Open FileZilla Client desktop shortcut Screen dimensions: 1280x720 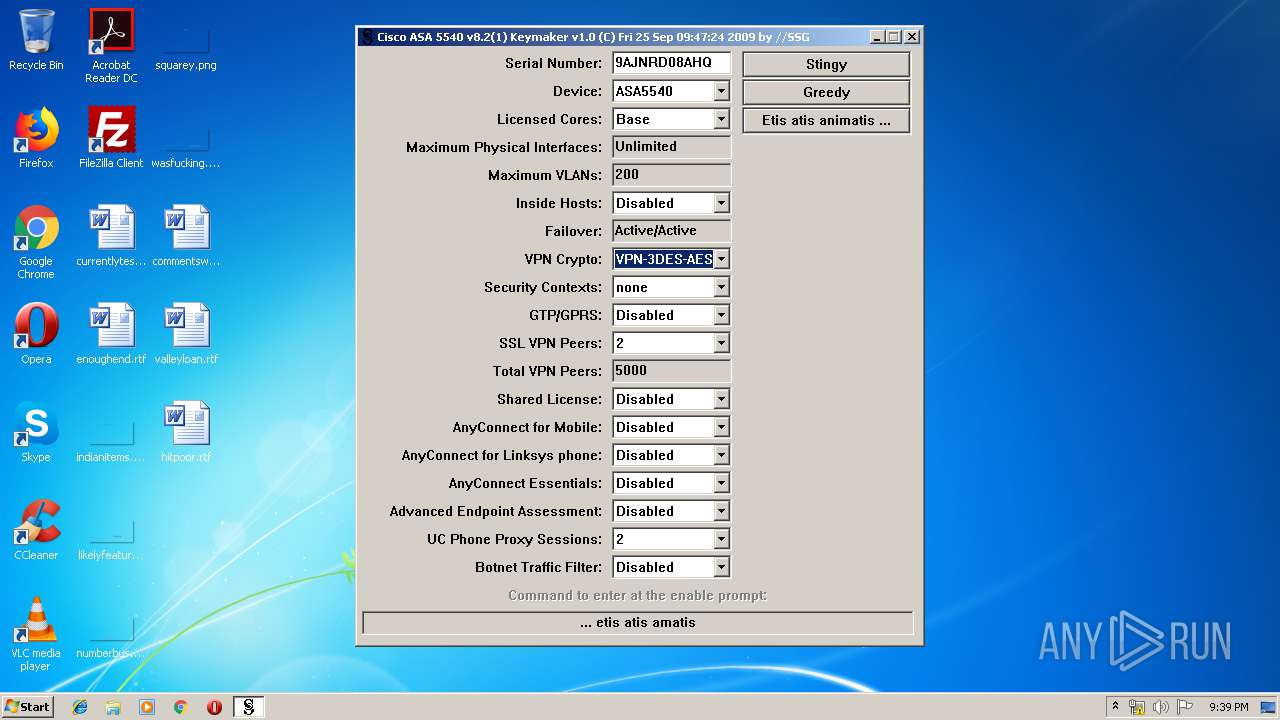[x=111, y=138]
